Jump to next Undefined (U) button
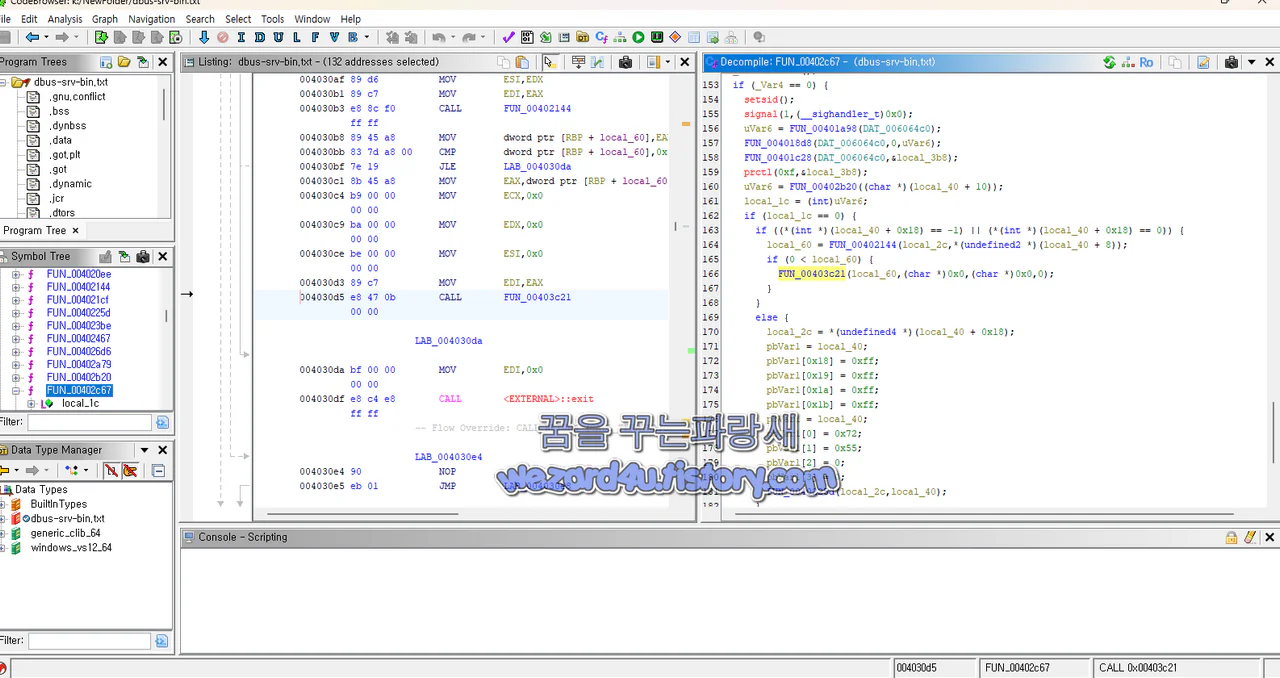1280x678 pixels. tap(277, 37)
